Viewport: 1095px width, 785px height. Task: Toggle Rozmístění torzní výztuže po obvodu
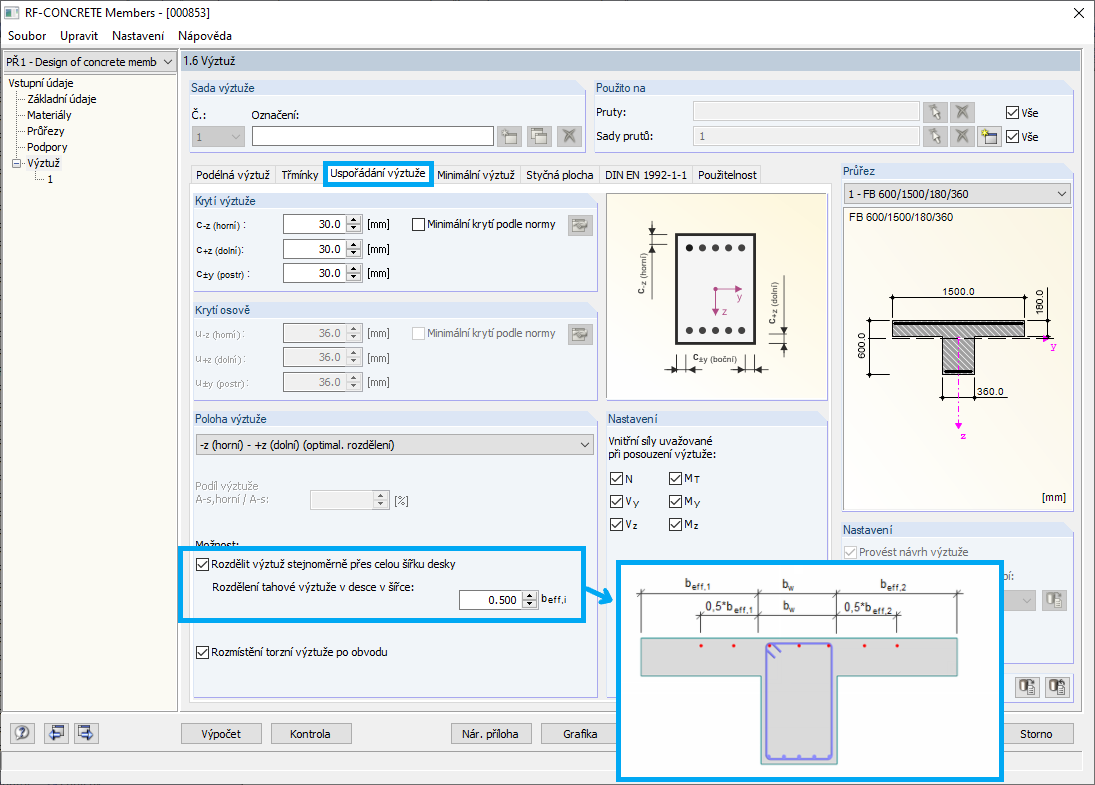pos(203,652)
